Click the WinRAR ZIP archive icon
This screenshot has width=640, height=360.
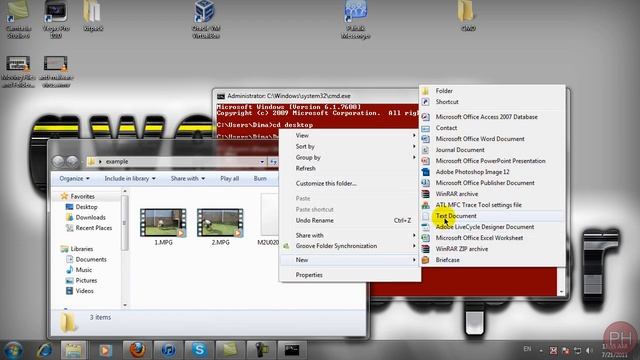tap(425, 249)
